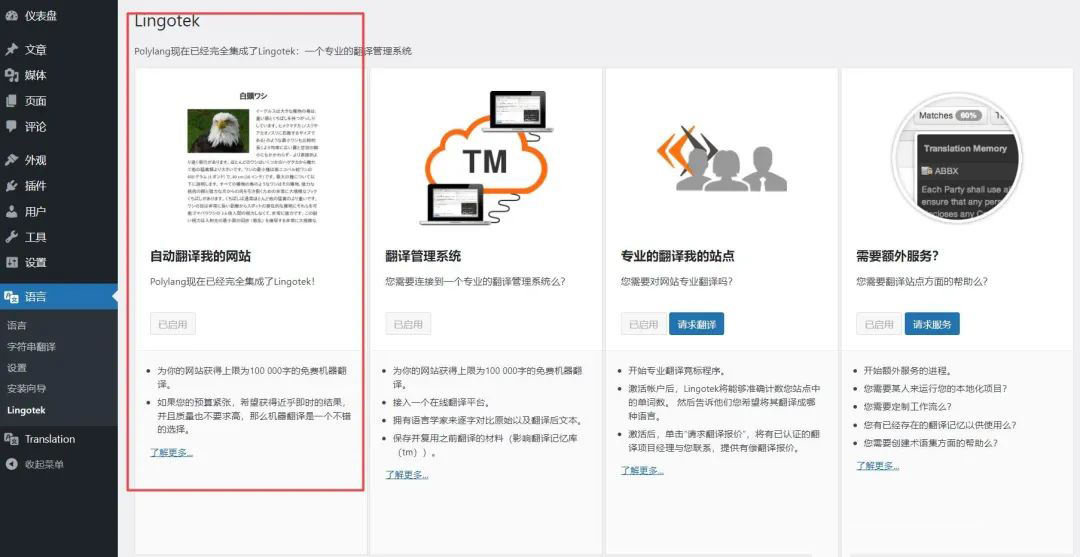Open the 语言 submenu entry

tap(17, 326)
